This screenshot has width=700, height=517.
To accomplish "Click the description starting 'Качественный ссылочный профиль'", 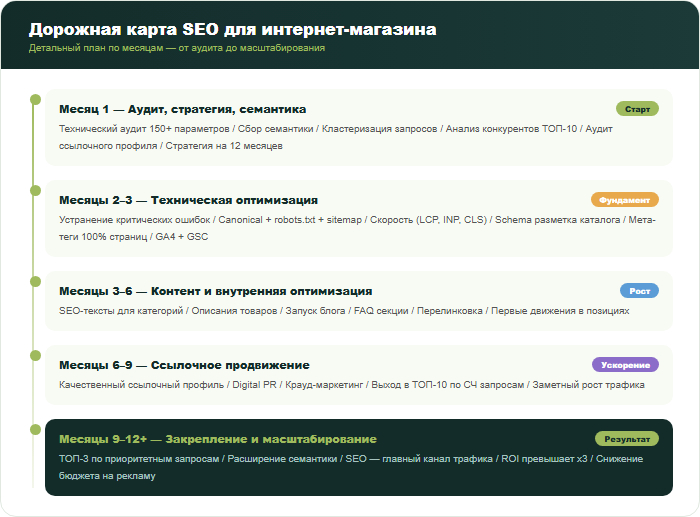I will coord(352,385).
